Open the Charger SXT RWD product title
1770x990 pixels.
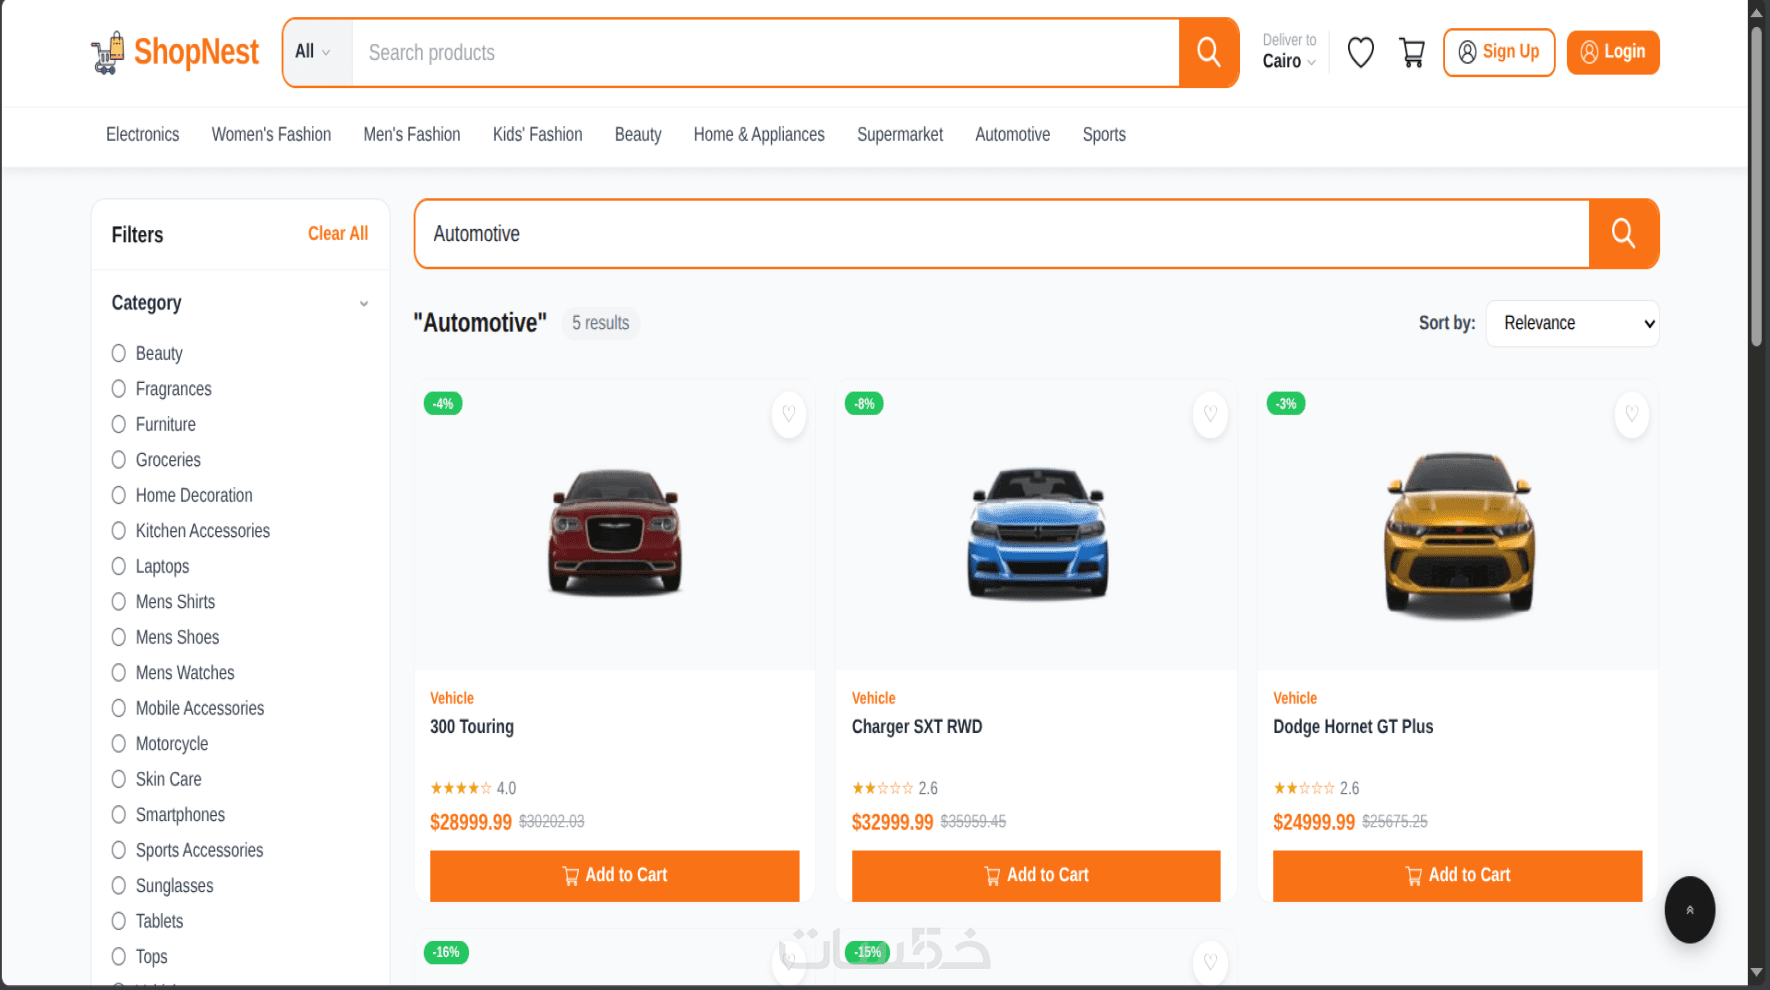tap(917, 727)
